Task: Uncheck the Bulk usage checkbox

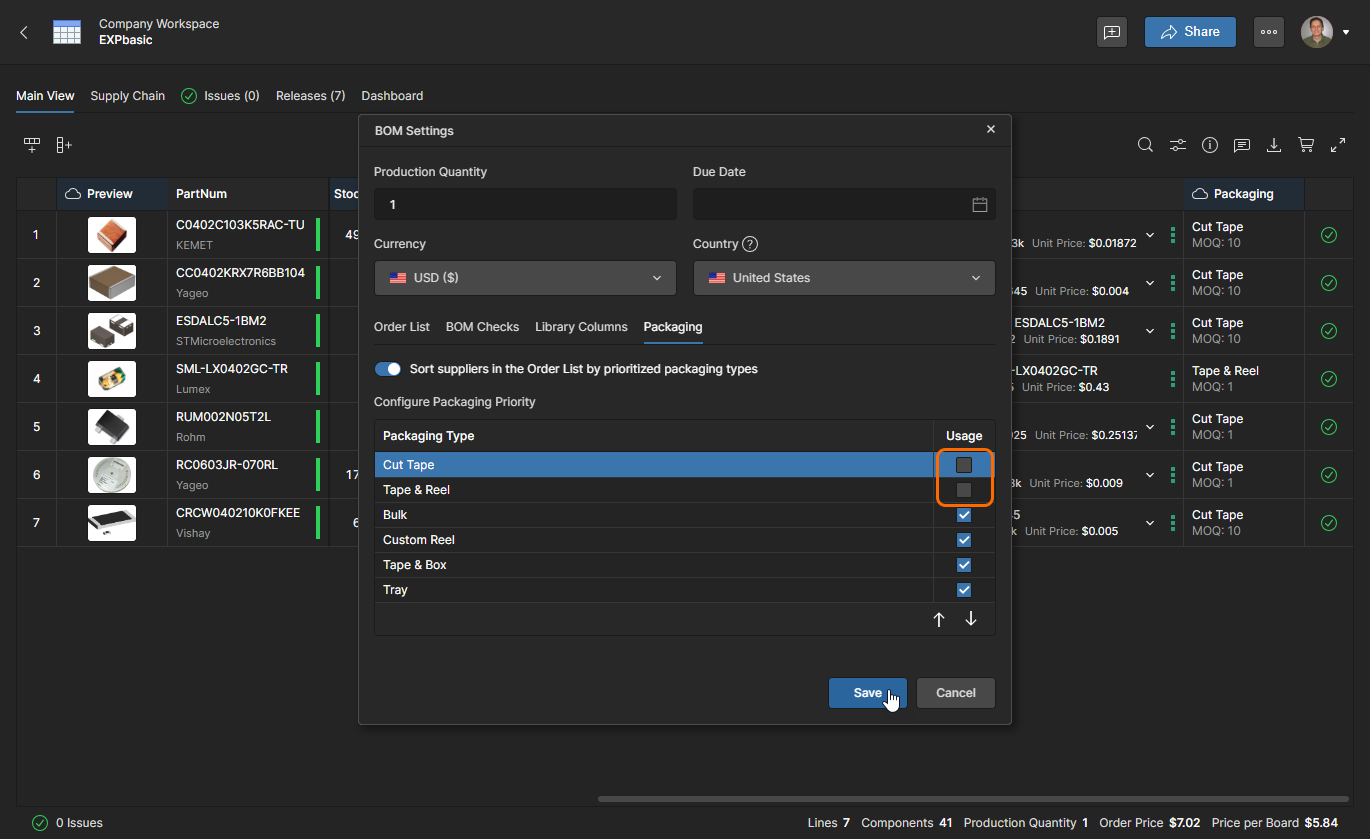Action: click(964, 515)
